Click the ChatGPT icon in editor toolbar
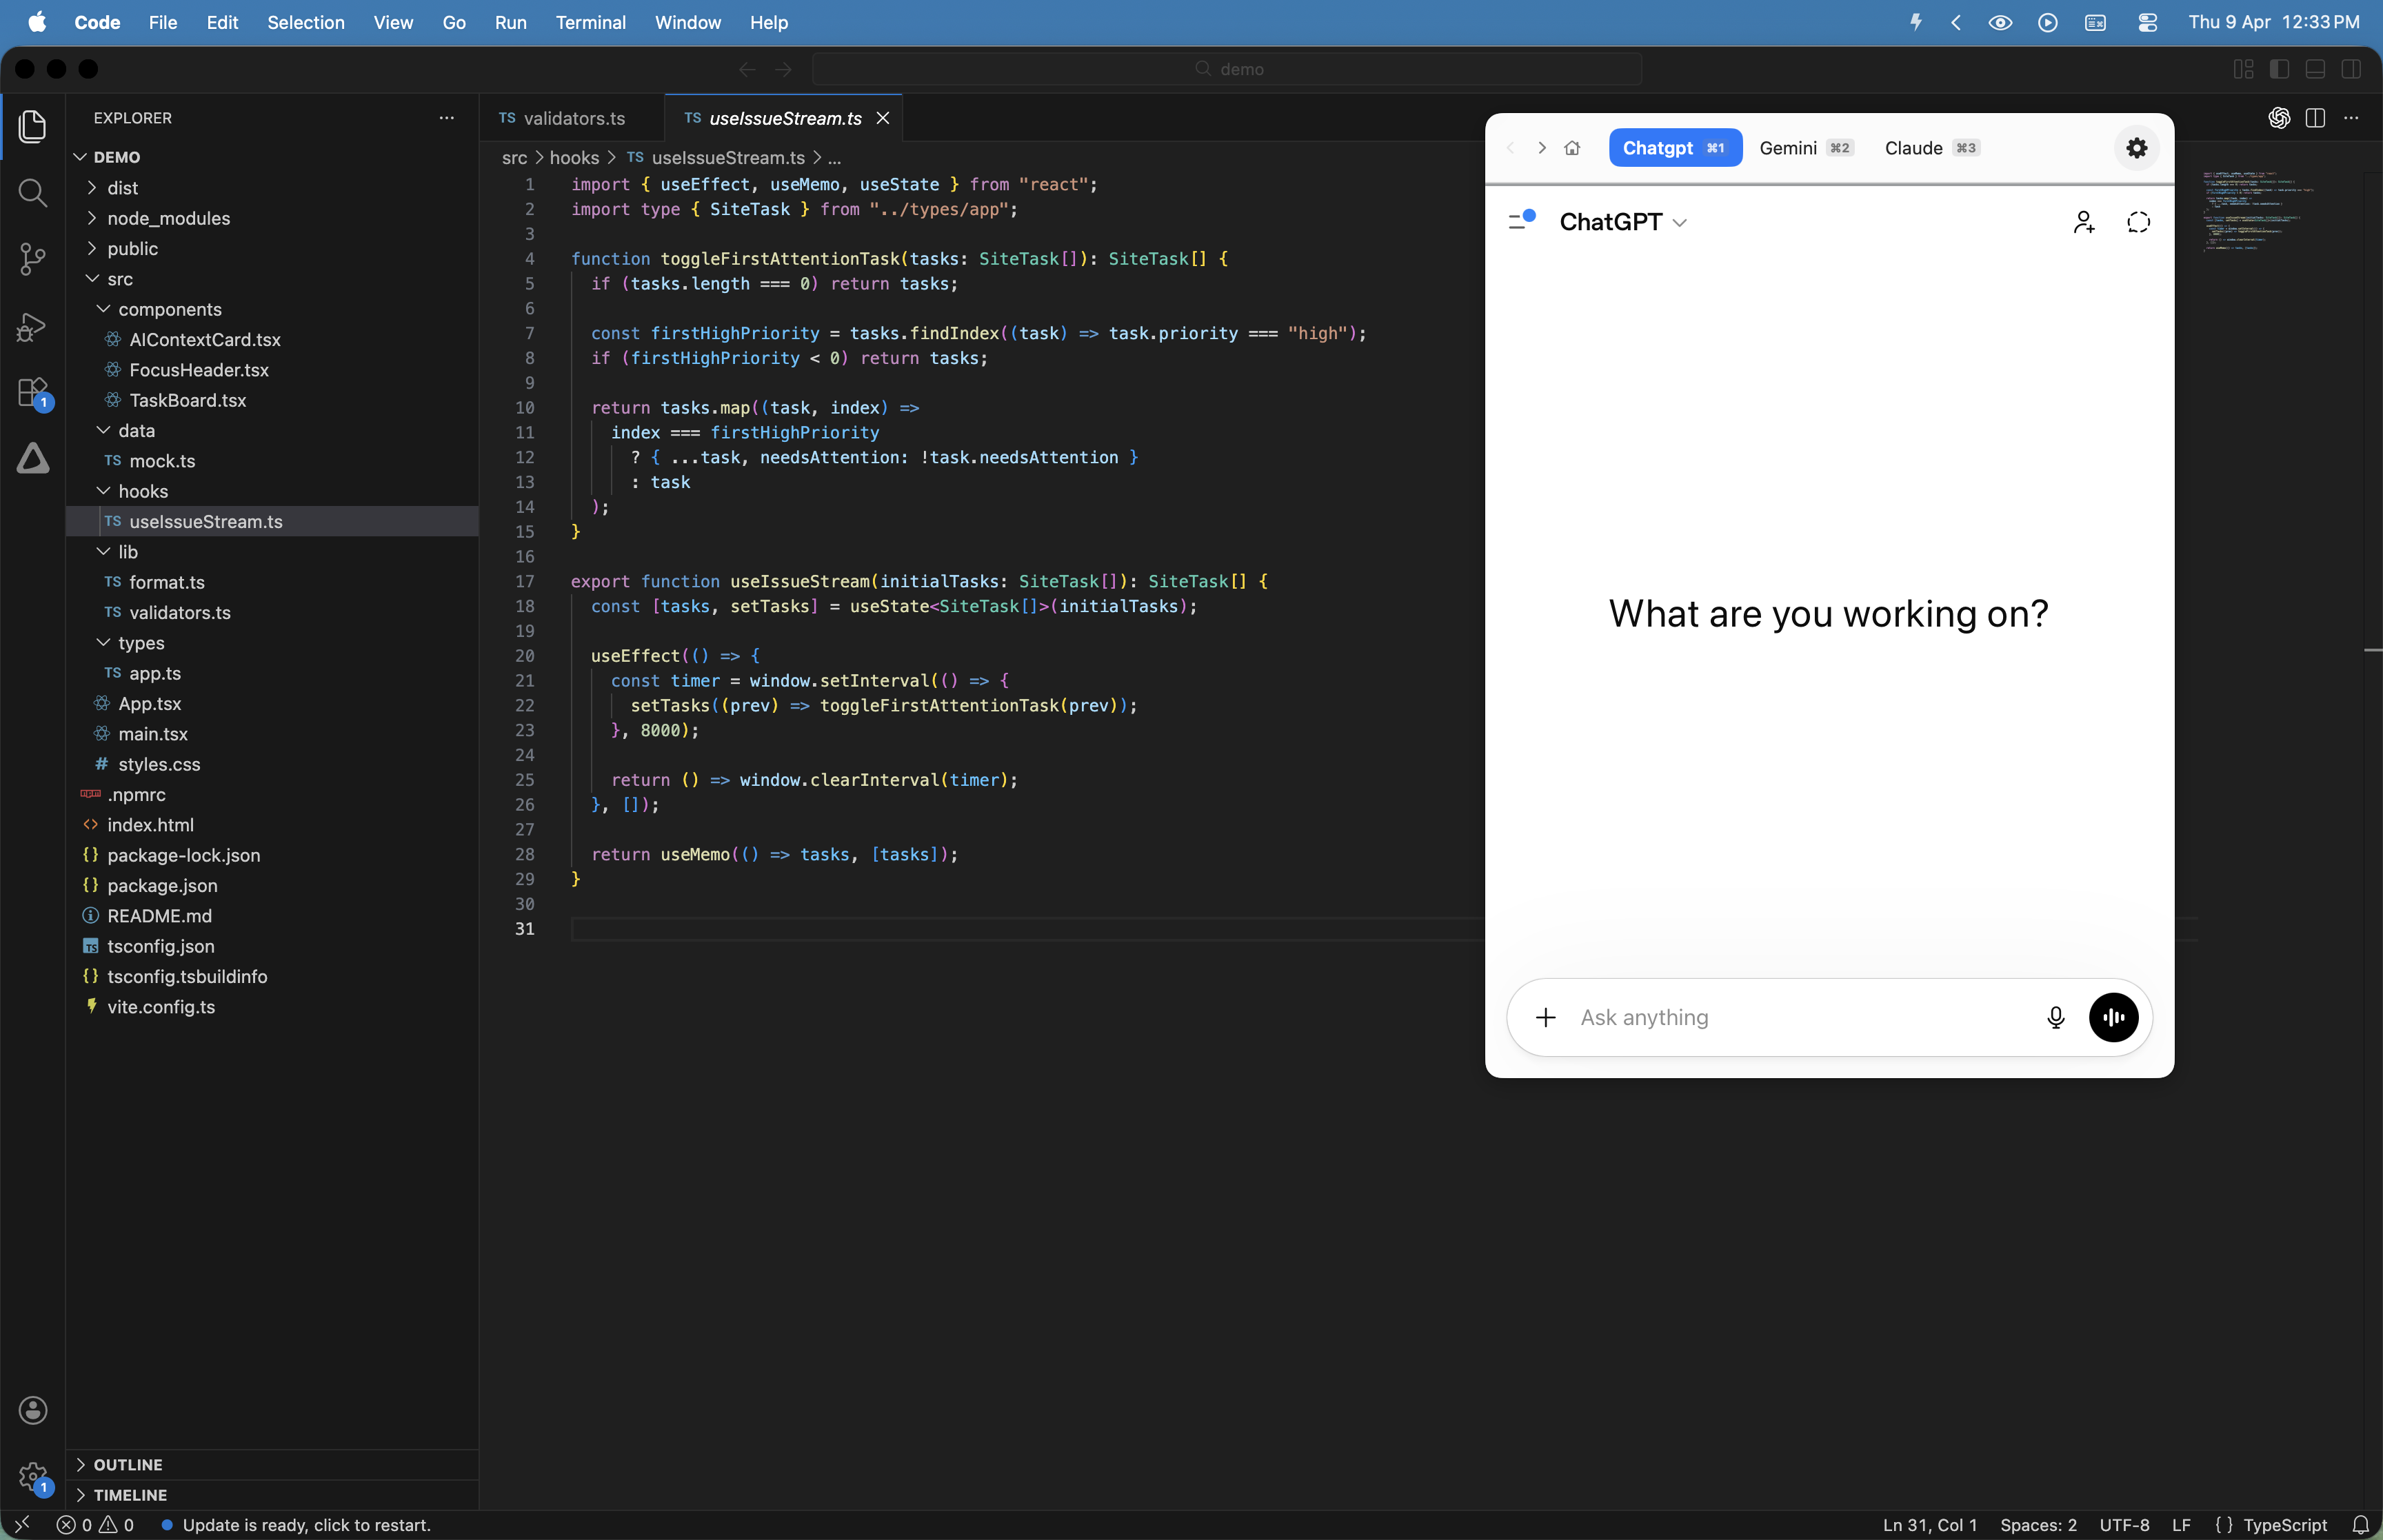 [2279, 118]
